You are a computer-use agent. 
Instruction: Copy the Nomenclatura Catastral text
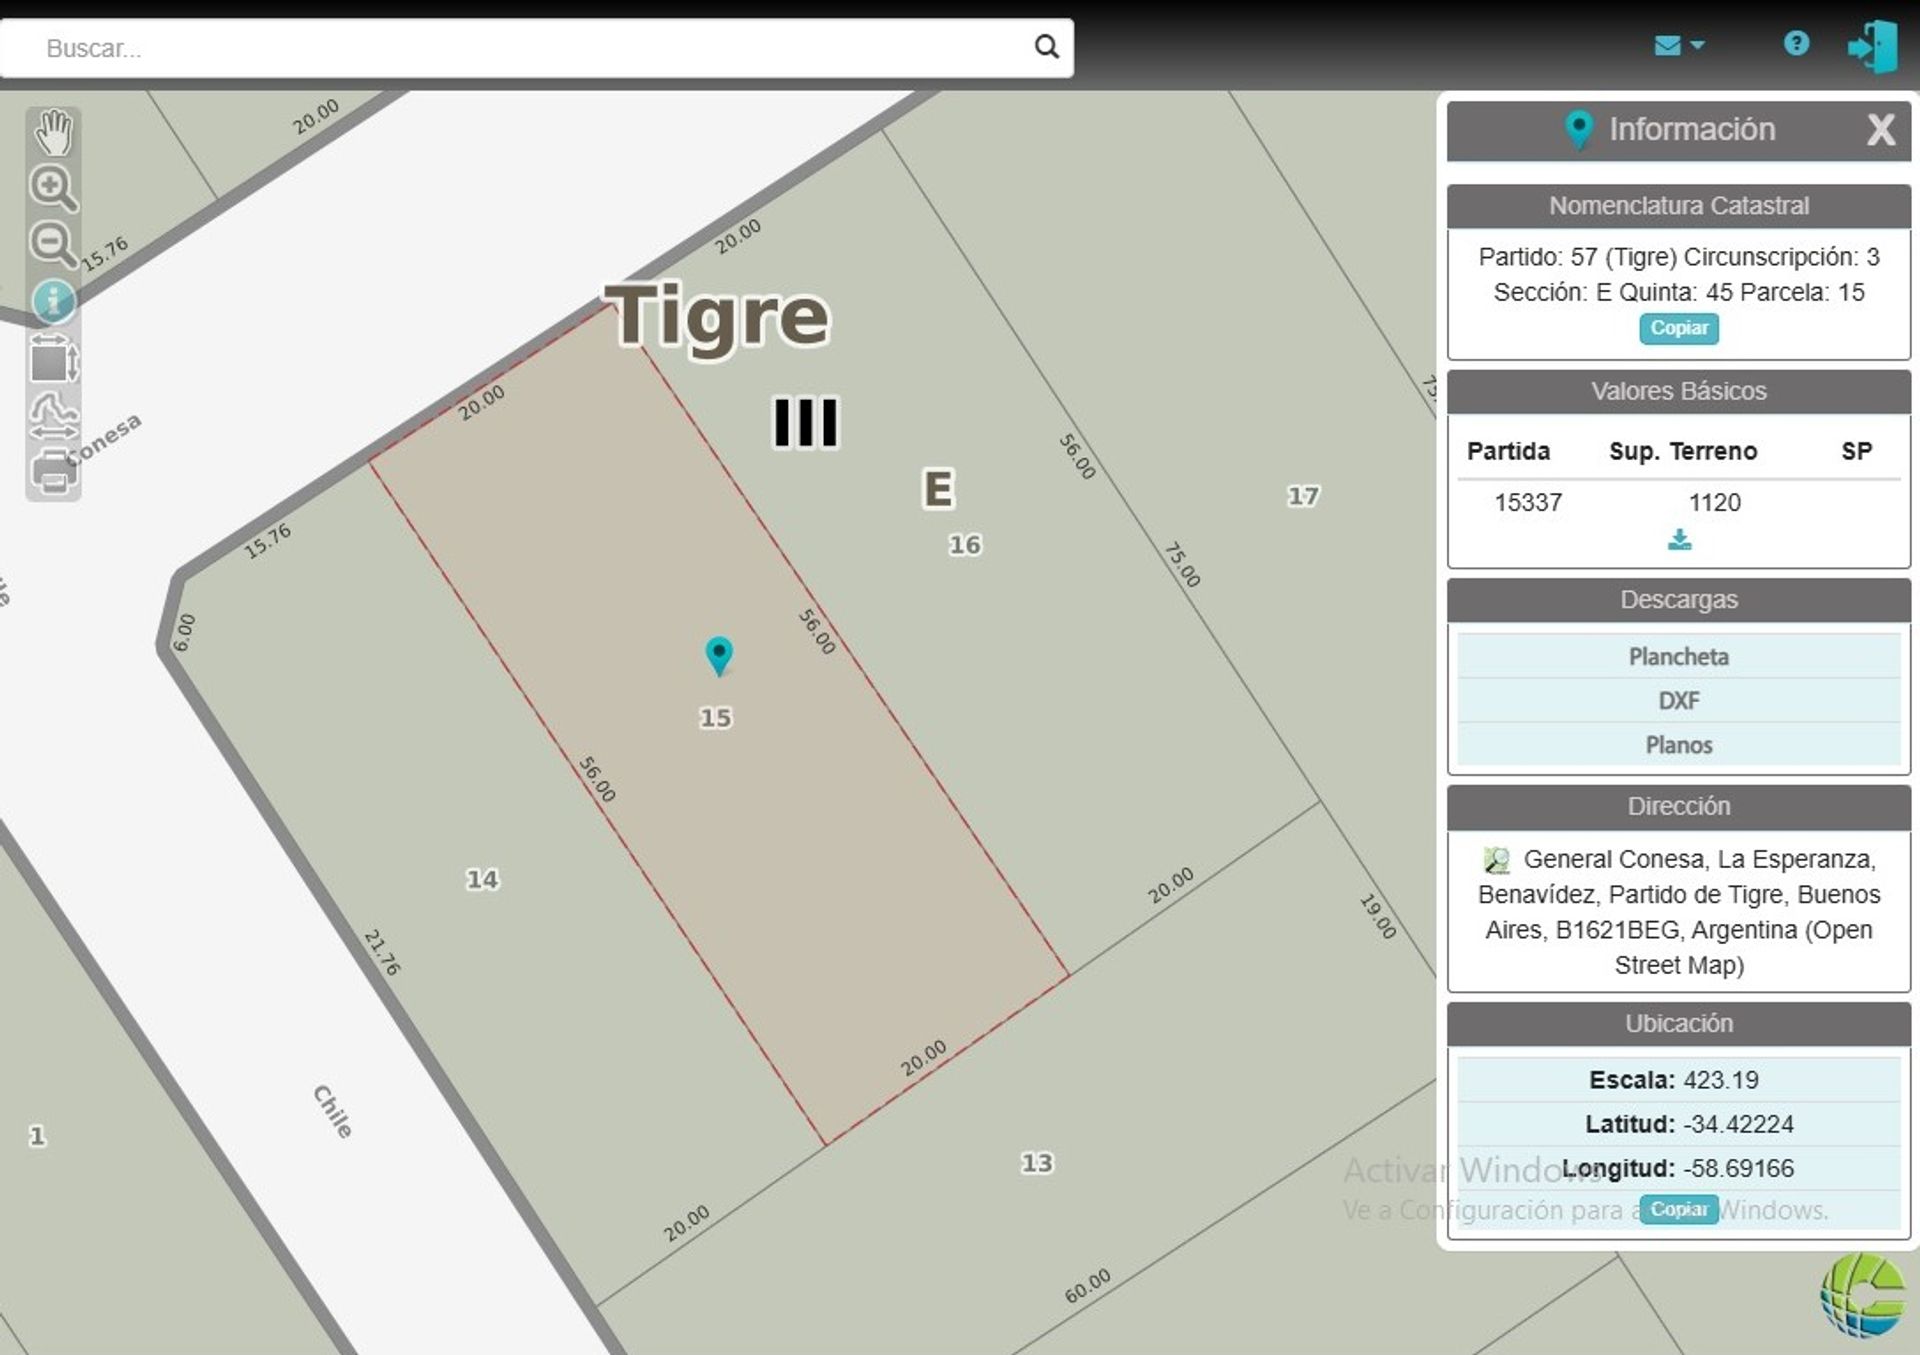click(x=1678, y=328)
